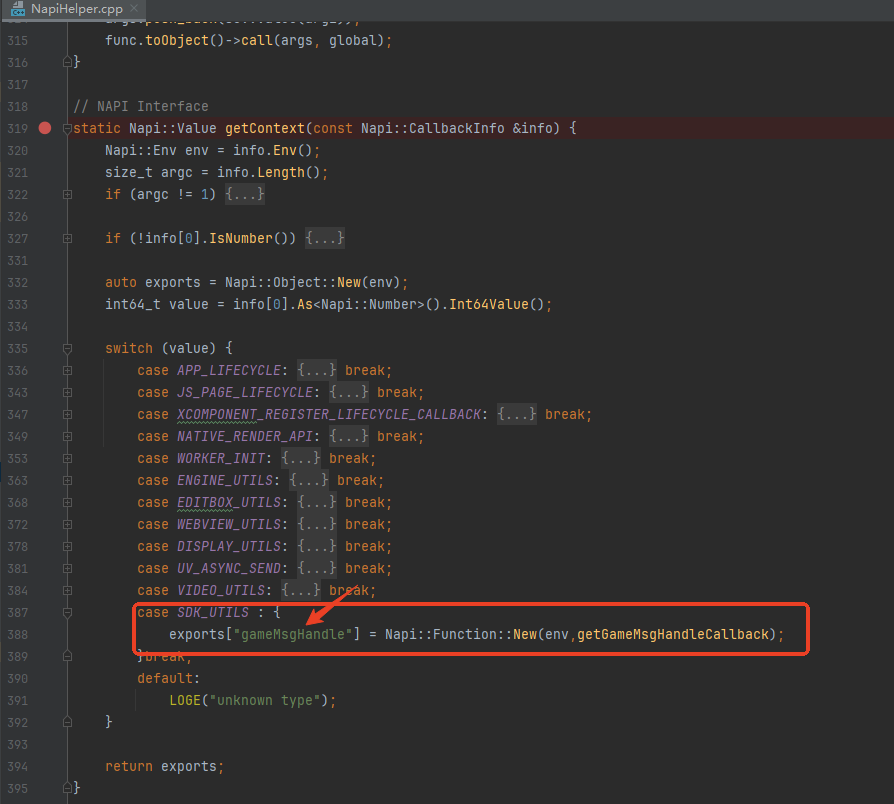This screenshot has height=804, width=894.
Task: Click the SDK_UTILS case label
Action: pos(213,612)
